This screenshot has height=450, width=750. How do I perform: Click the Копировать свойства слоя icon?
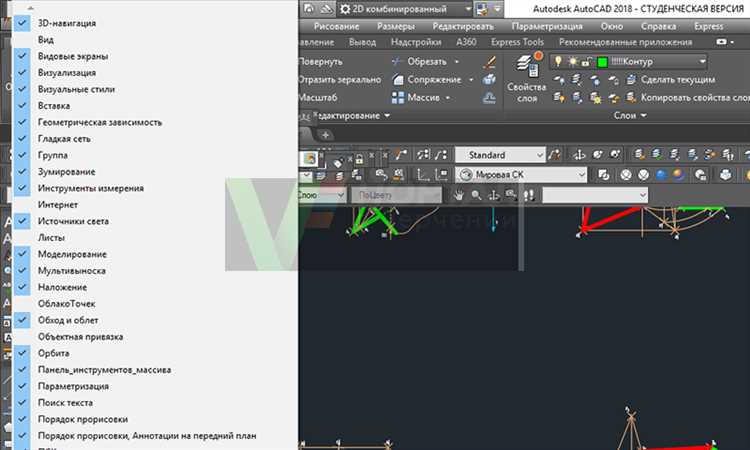click(x=631, y=98)
